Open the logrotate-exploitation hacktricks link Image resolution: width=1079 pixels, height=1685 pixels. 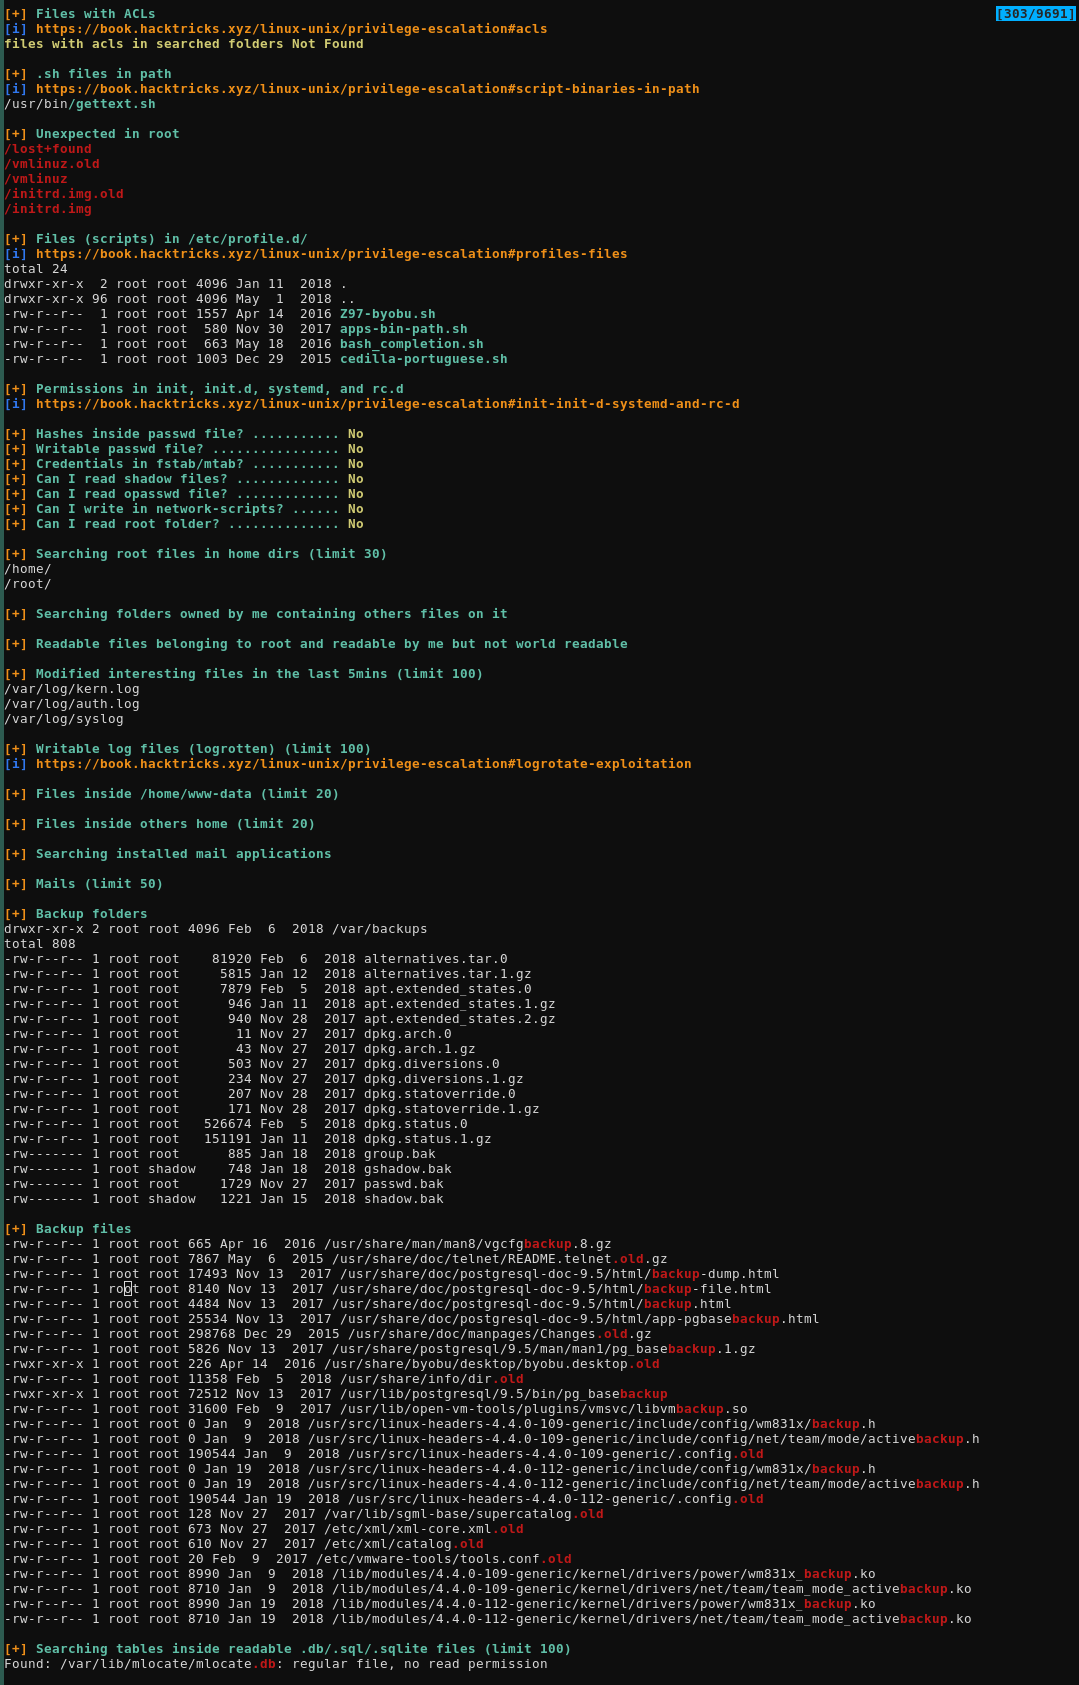coord(363,764)
